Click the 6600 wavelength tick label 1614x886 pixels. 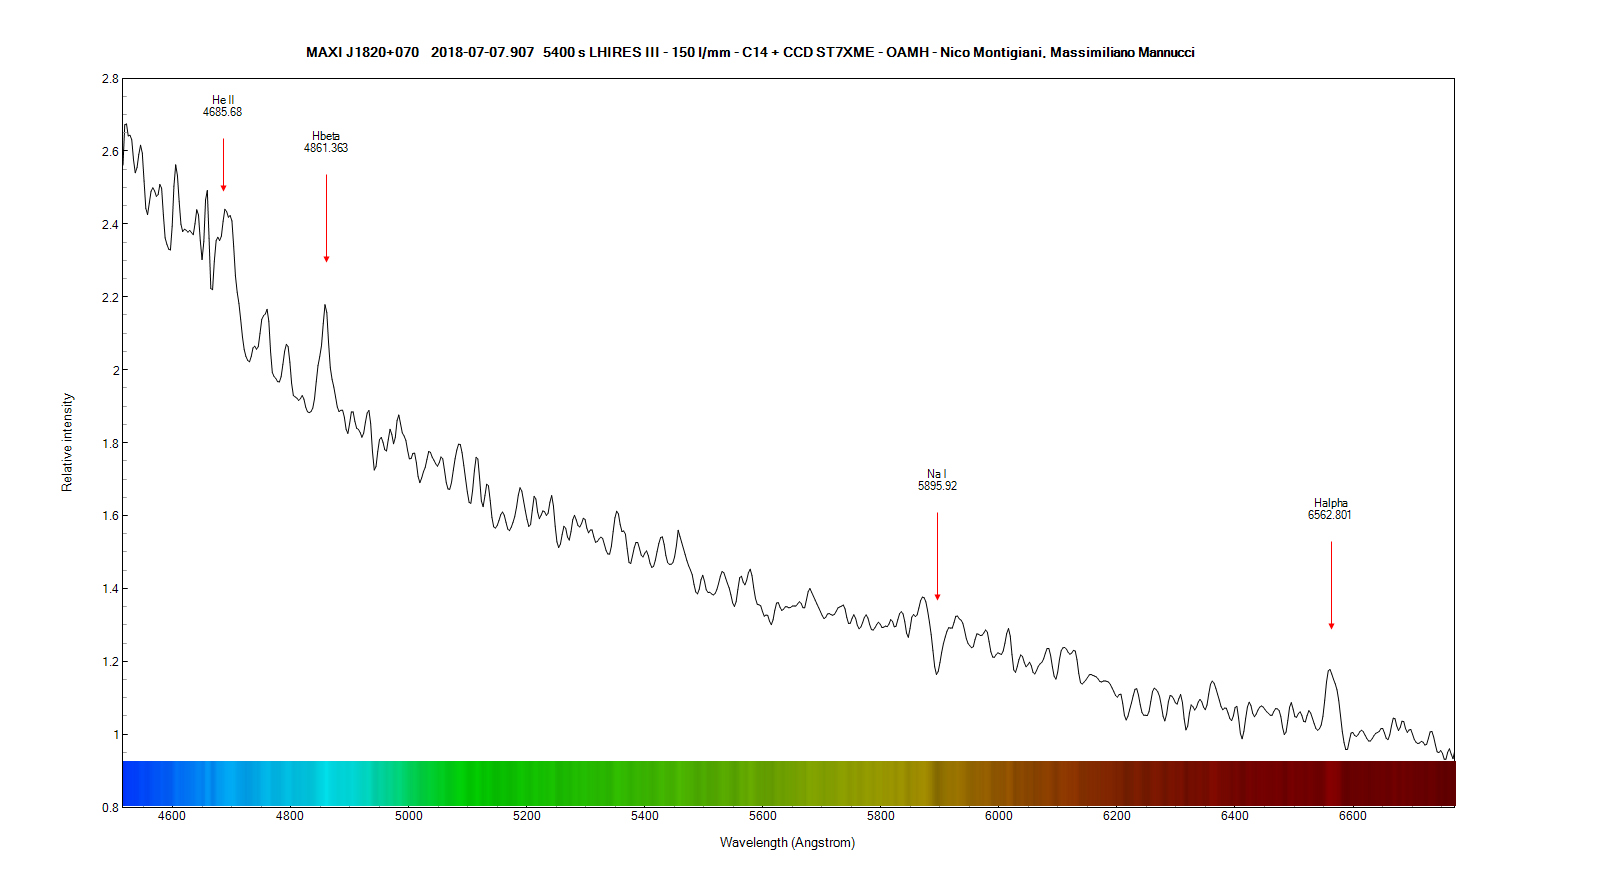(1352, 816)
